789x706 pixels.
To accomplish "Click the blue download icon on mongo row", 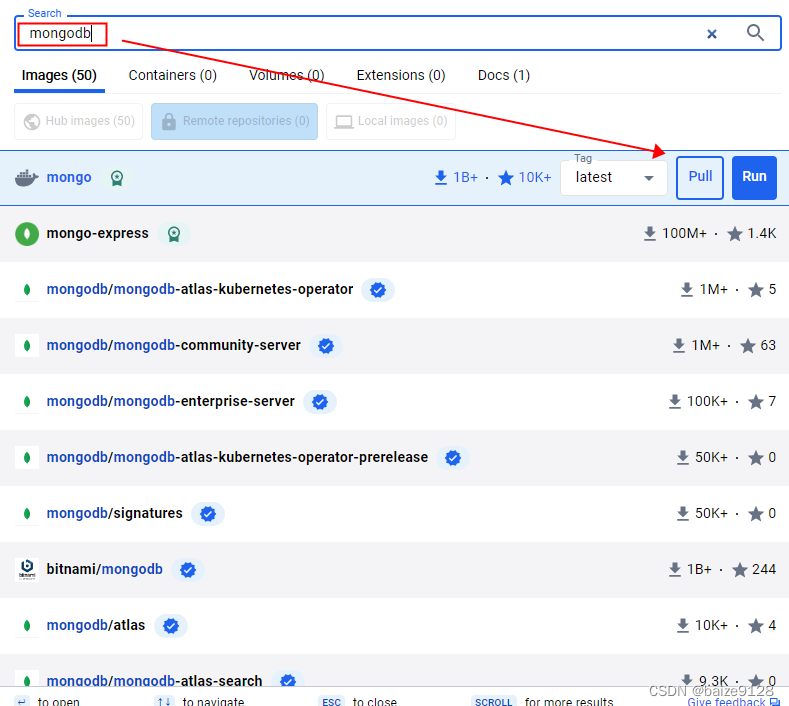I will pyautogui.click(x=441, y=178).
